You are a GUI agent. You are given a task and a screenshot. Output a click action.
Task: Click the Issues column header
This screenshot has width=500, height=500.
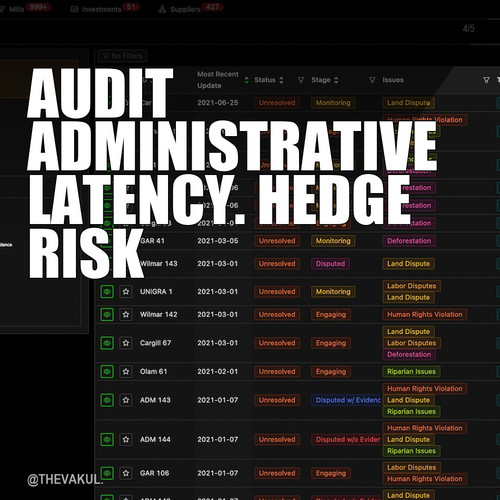click(393, 80)
